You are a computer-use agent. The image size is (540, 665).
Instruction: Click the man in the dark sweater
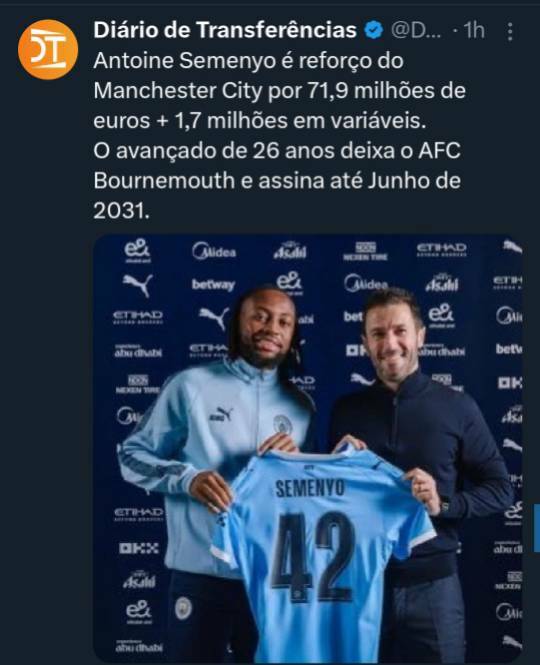click(420, 445)
